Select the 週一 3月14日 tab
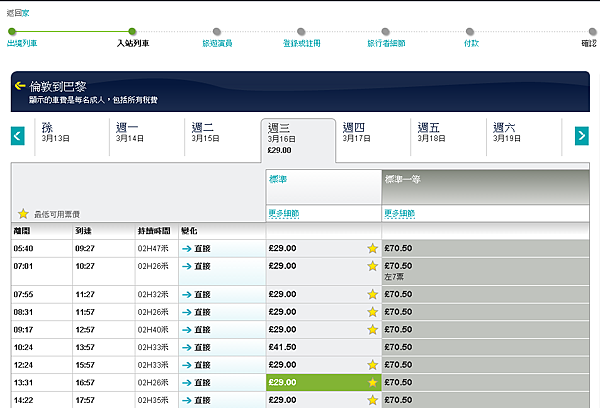The image size is (600, 408). point(147,137)
